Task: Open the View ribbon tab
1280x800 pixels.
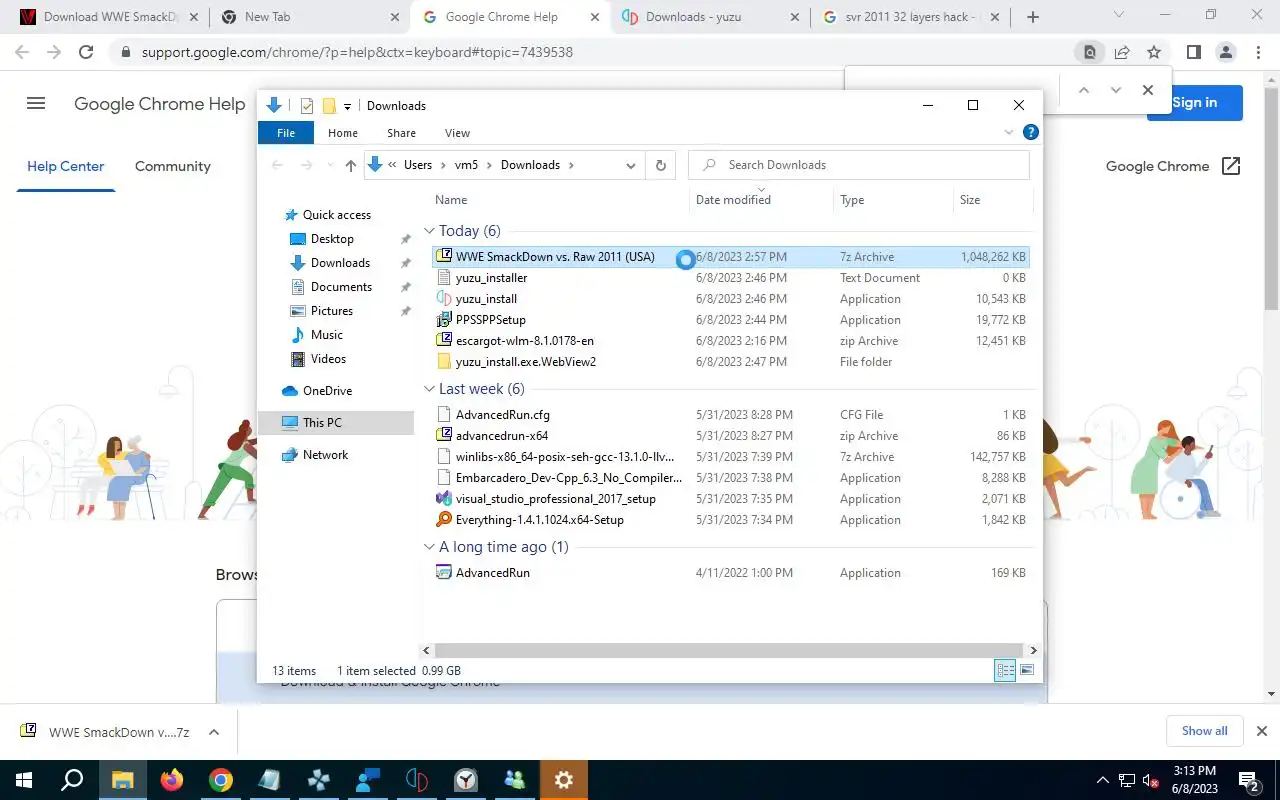Action: point(457,133)
